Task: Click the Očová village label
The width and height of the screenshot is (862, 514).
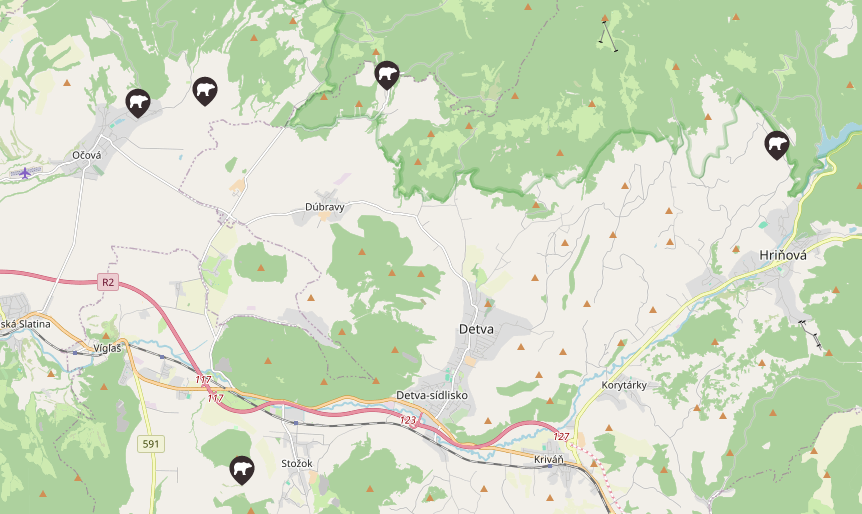Action: (x=87, y=156)
